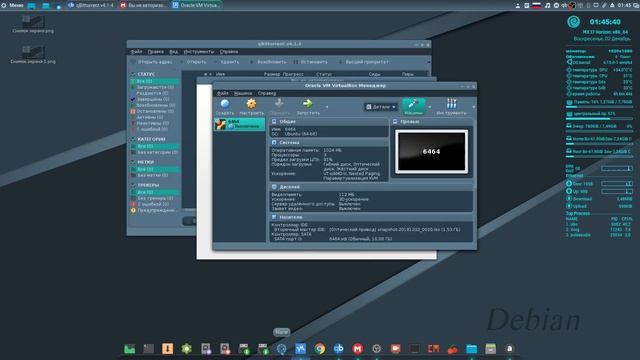Viewport: 640px width, 360px height.
Task: Open Chrome from the dock
Action: (320, 349)
